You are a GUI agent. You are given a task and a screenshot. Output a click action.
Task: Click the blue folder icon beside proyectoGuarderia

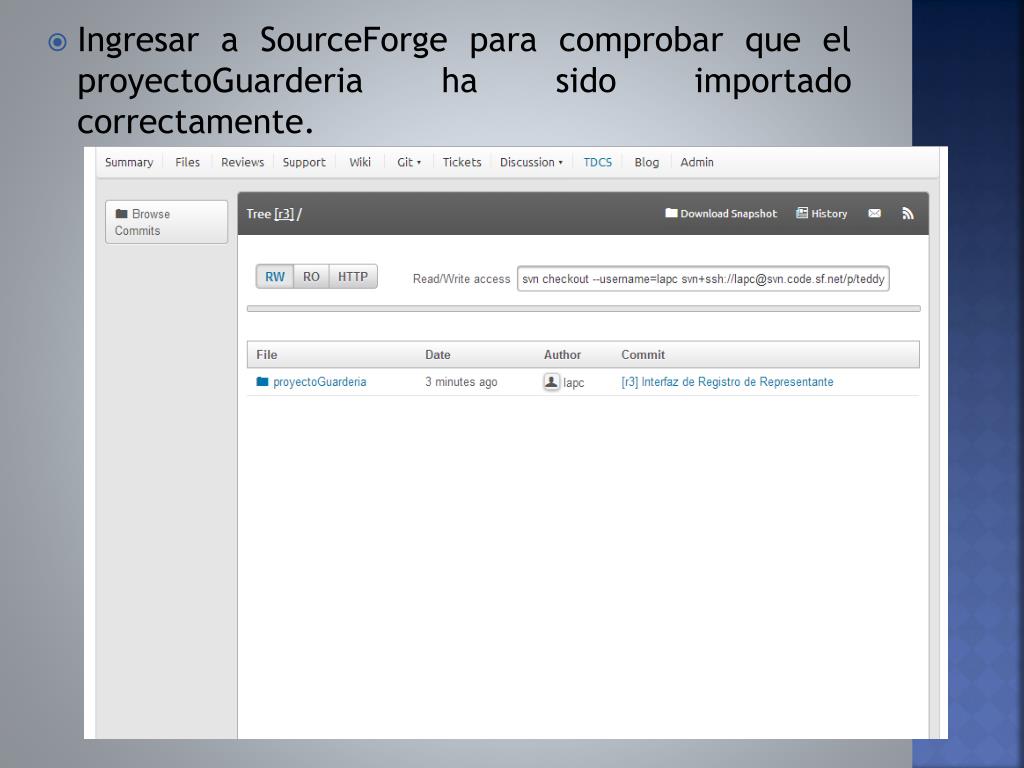point(263,381)
